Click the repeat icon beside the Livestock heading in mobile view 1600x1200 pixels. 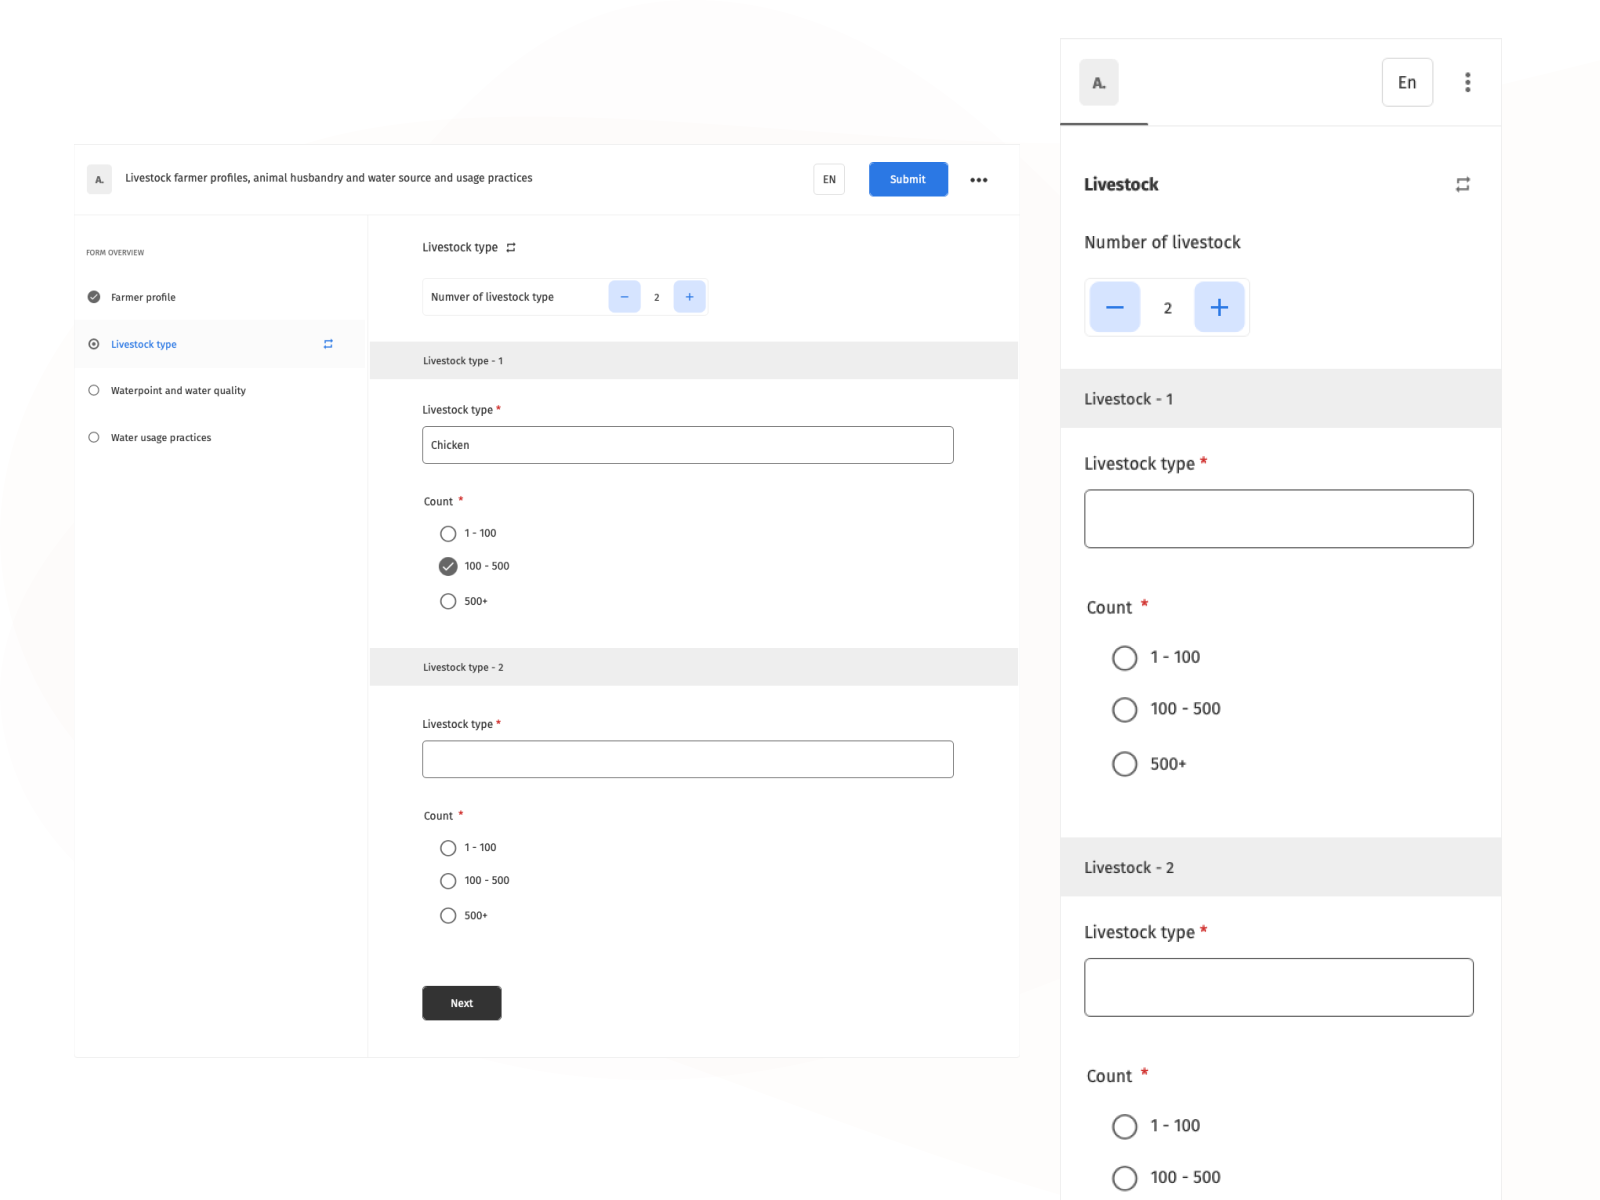pos(1463,184)
